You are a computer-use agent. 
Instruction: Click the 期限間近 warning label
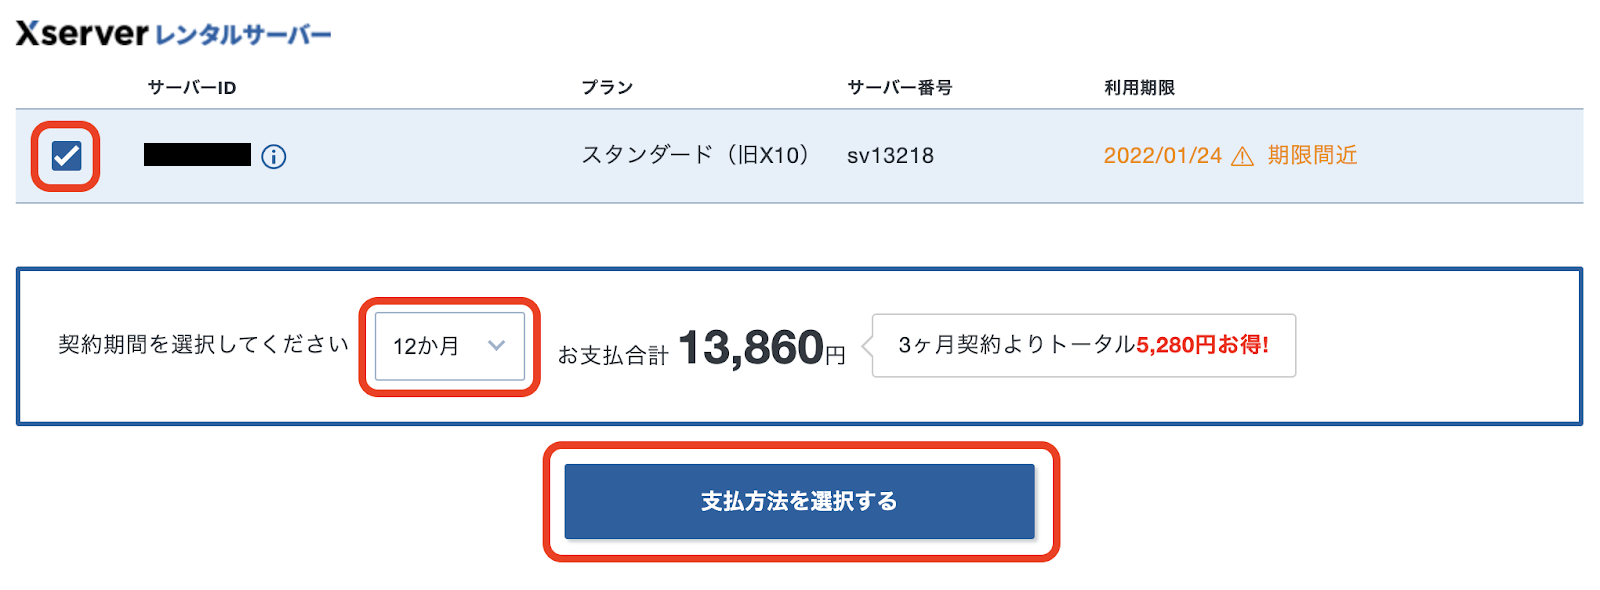click(1312, 155)
